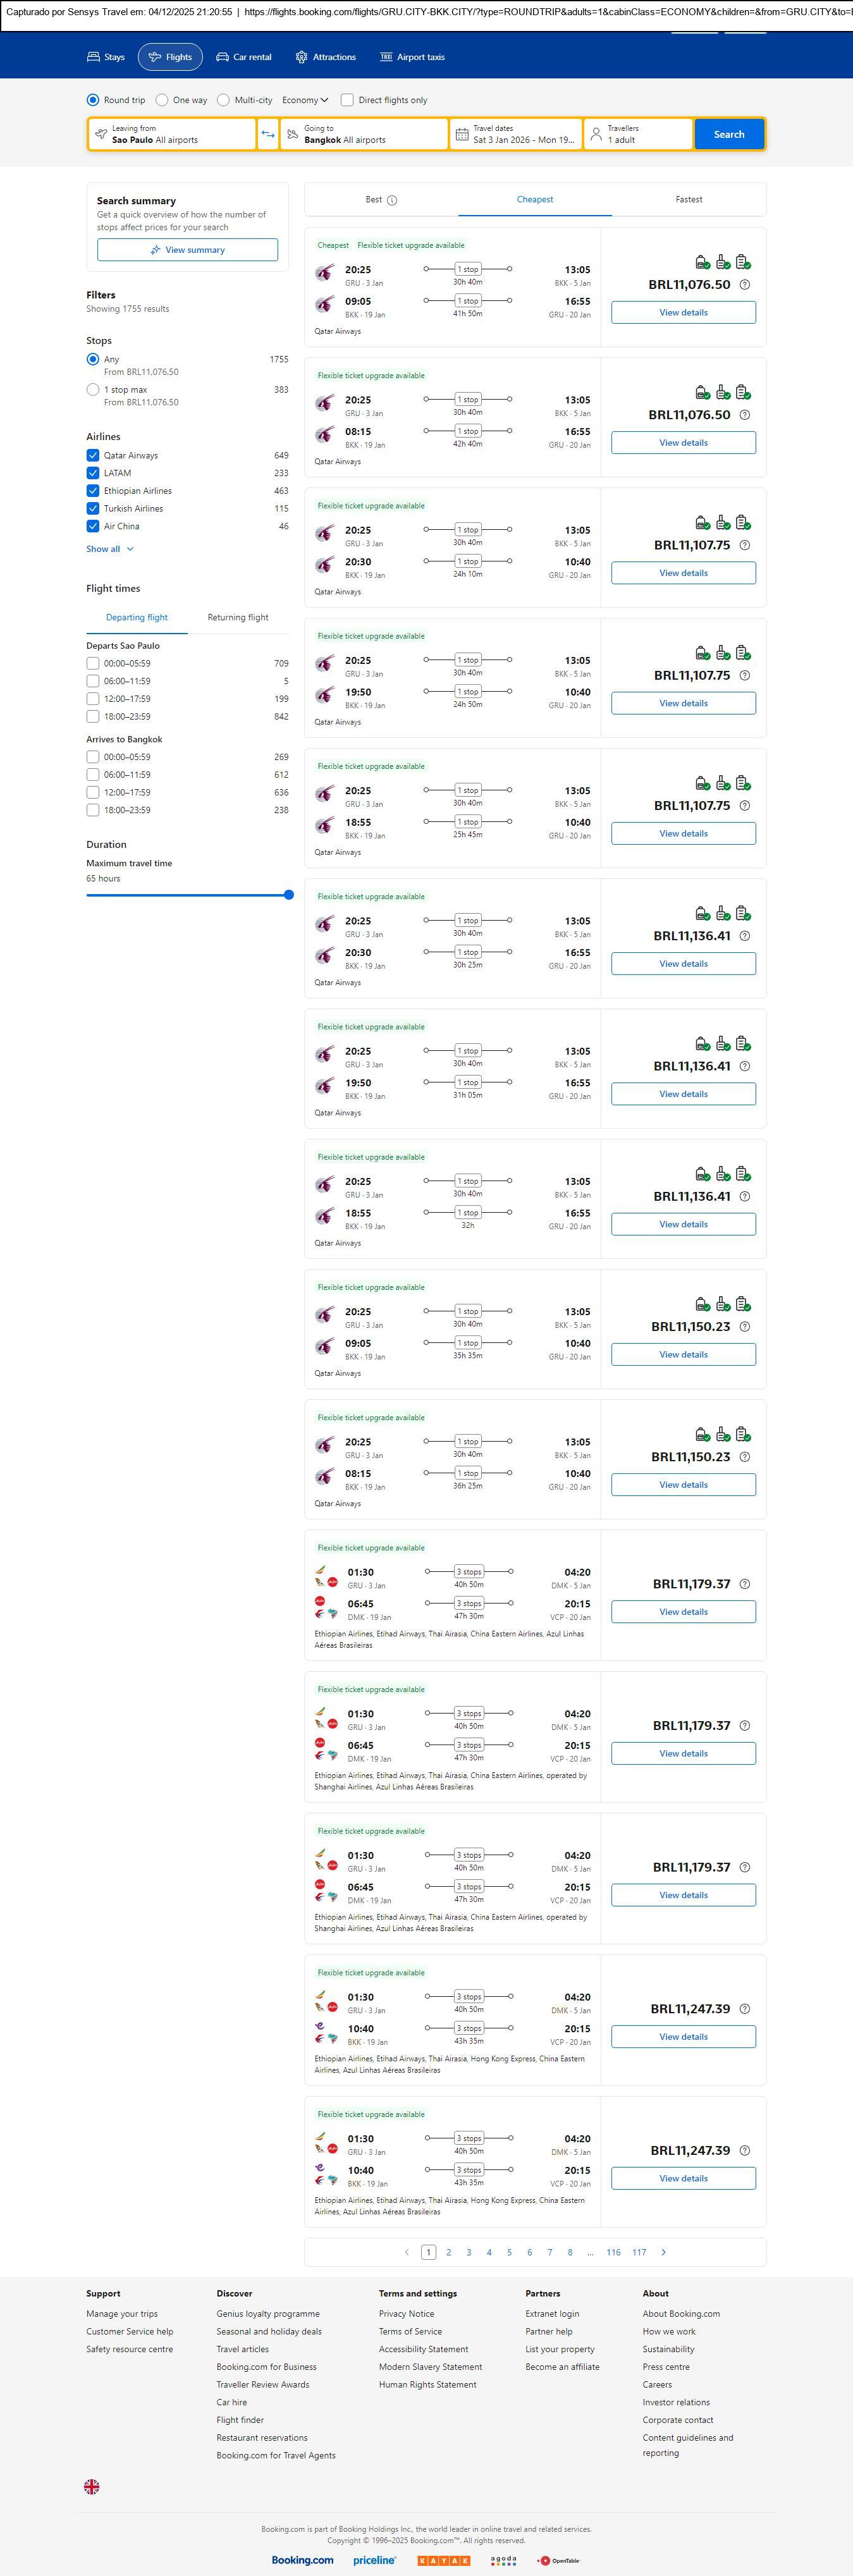Image resolution: width=853 pixels, height=2576 pixels.
Task: Click the info icon next to Best tab
Action: [x=392, y=200]
